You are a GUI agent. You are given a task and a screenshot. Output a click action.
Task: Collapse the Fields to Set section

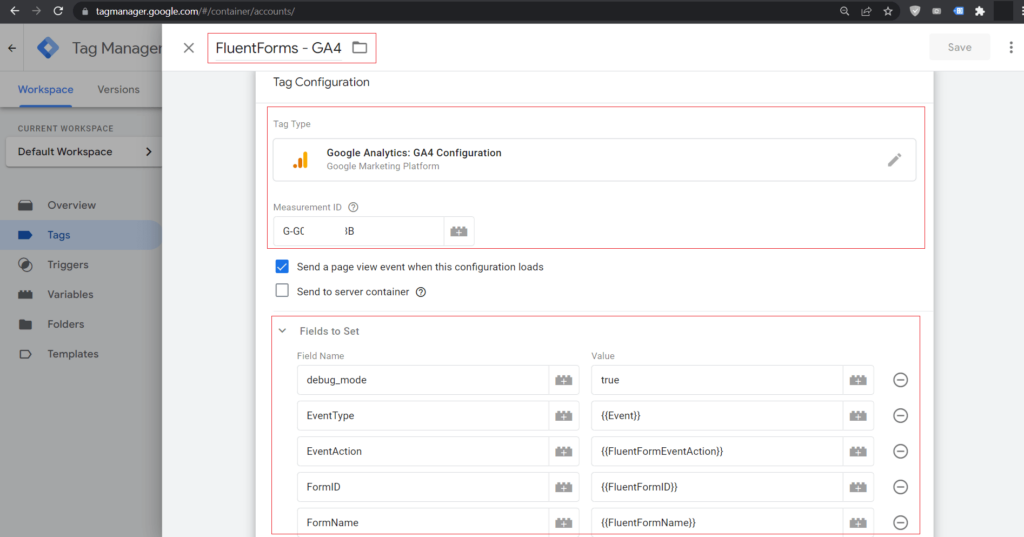coord(282,331)
